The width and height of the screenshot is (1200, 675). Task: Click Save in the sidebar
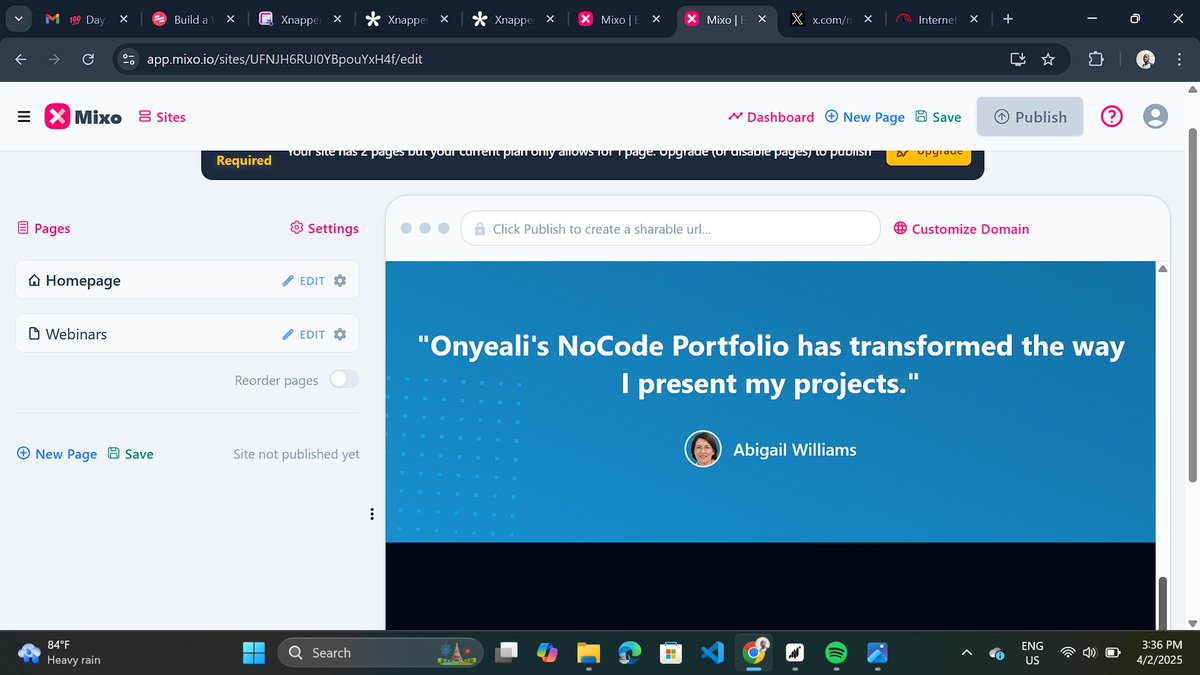pyautogui.click(x=130, y=454)
